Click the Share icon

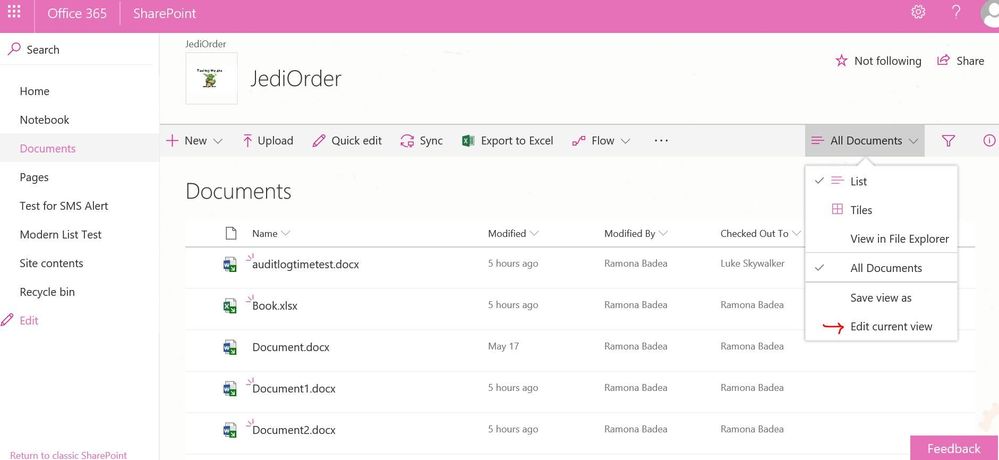[943, 61]
